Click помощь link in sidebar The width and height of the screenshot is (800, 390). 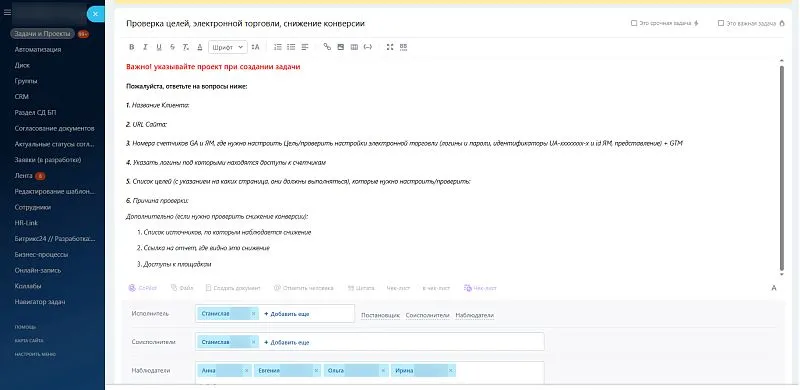tap(25, 327)
